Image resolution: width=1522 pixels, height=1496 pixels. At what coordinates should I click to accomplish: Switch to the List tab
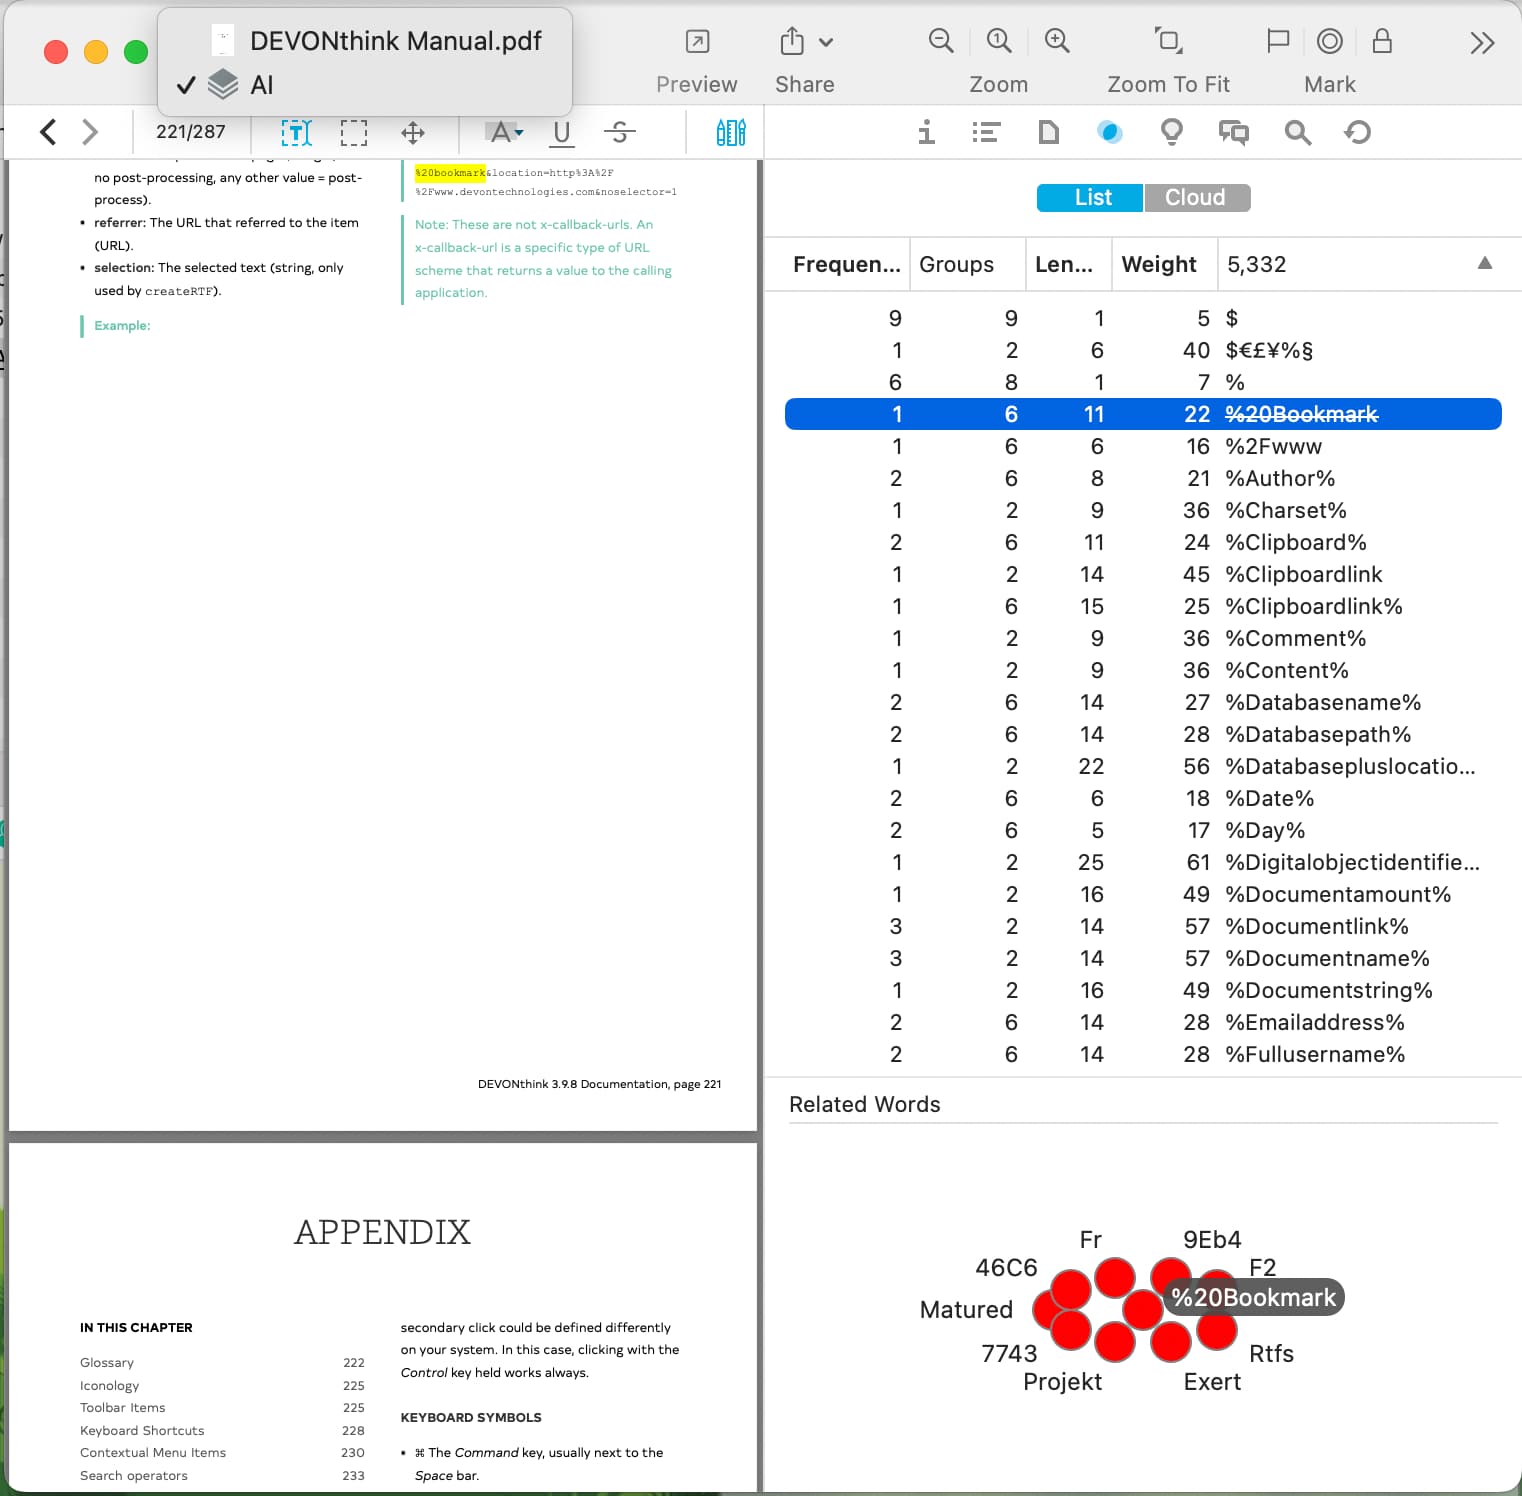point(1091,198)
